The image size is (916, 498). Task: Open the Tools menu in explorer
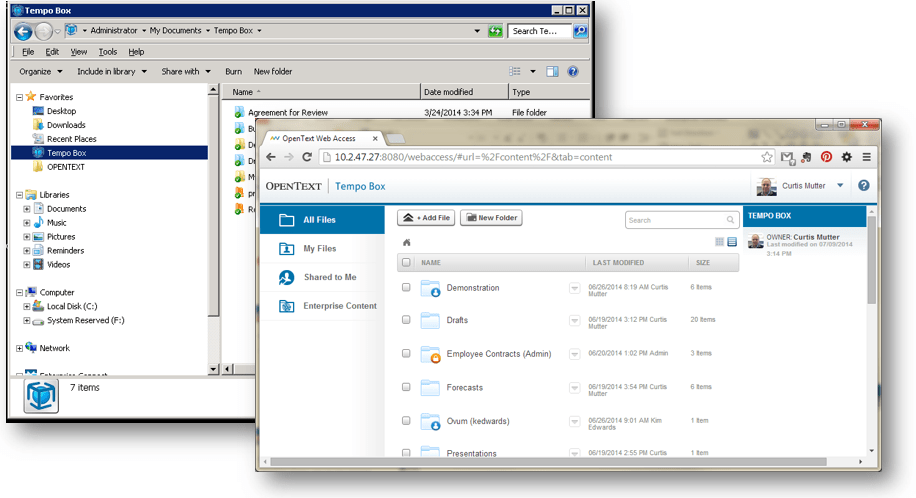(x=107, y=51)
